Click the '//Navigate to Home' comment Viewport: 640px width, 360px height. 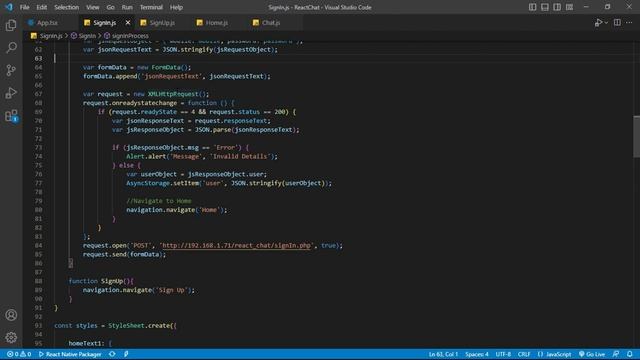coord(159,201)
